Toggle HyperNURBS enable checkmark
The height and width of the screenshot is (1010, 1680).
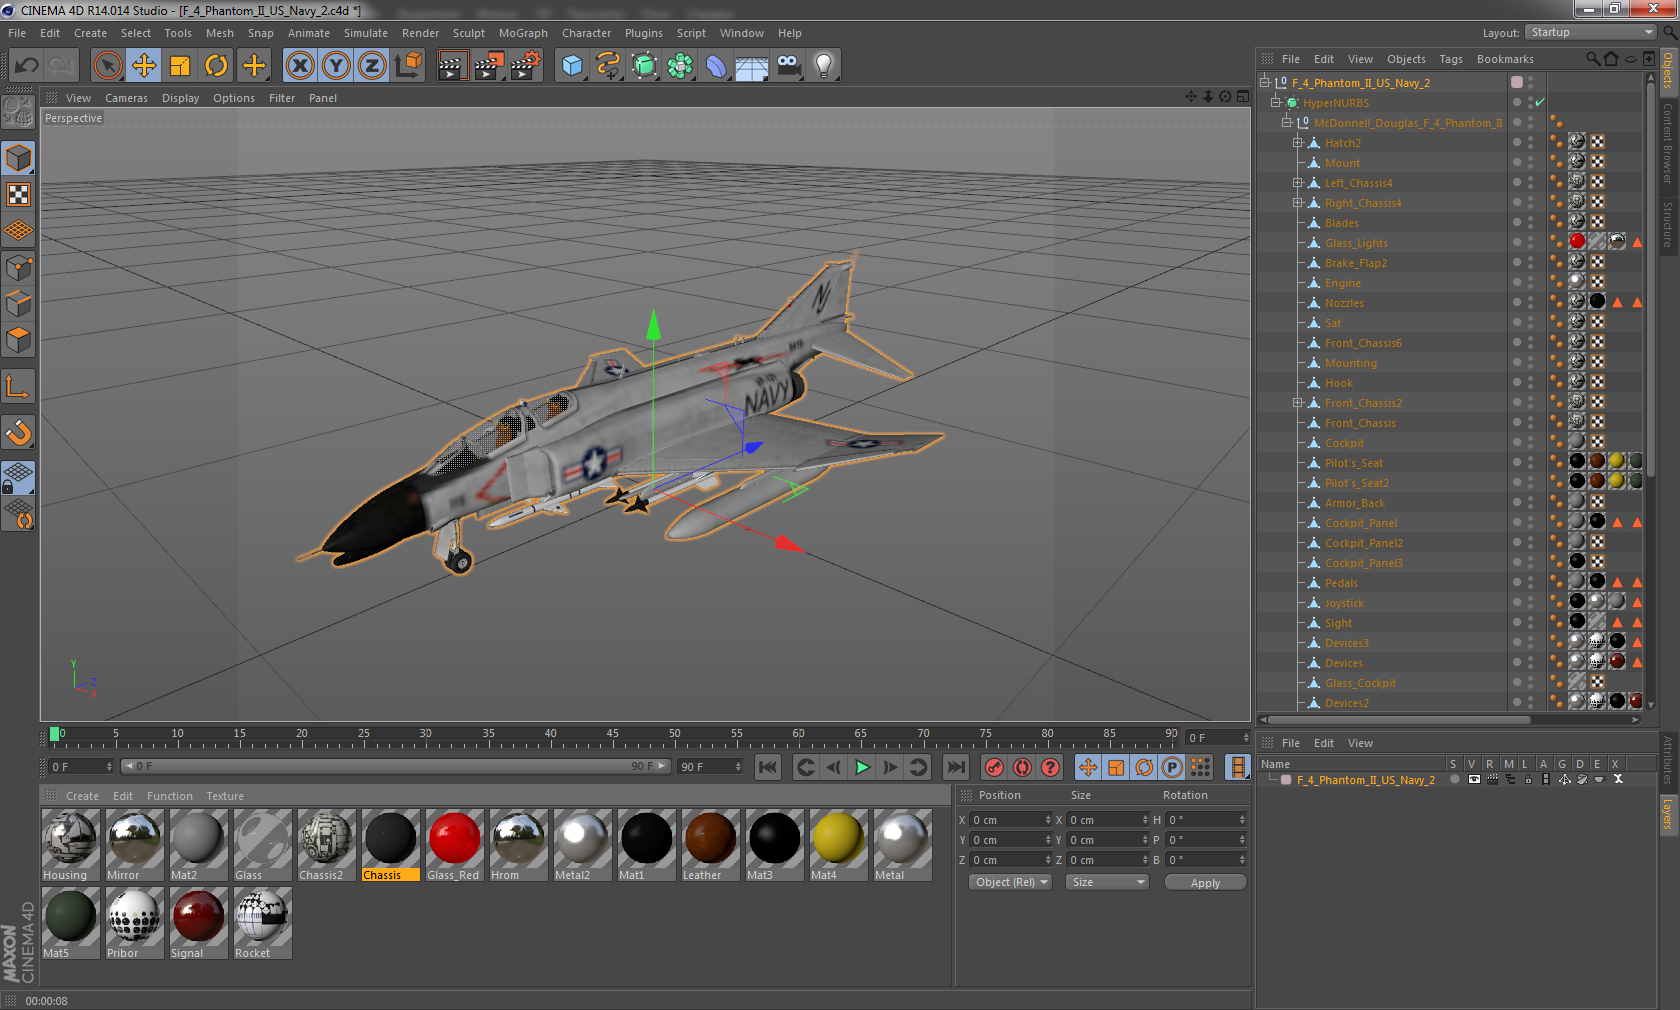pos(1540,103)
